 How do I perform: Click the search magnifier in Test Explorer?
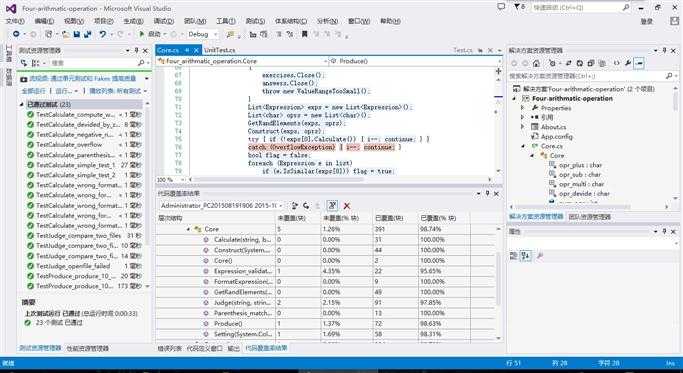point(141,63)
